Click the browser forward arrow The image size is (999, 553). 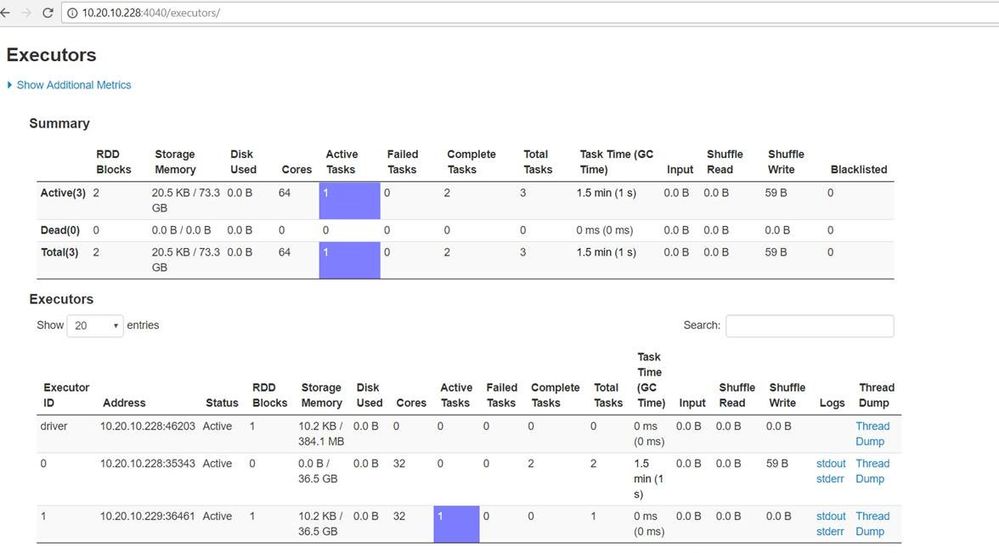pos(26,13)
